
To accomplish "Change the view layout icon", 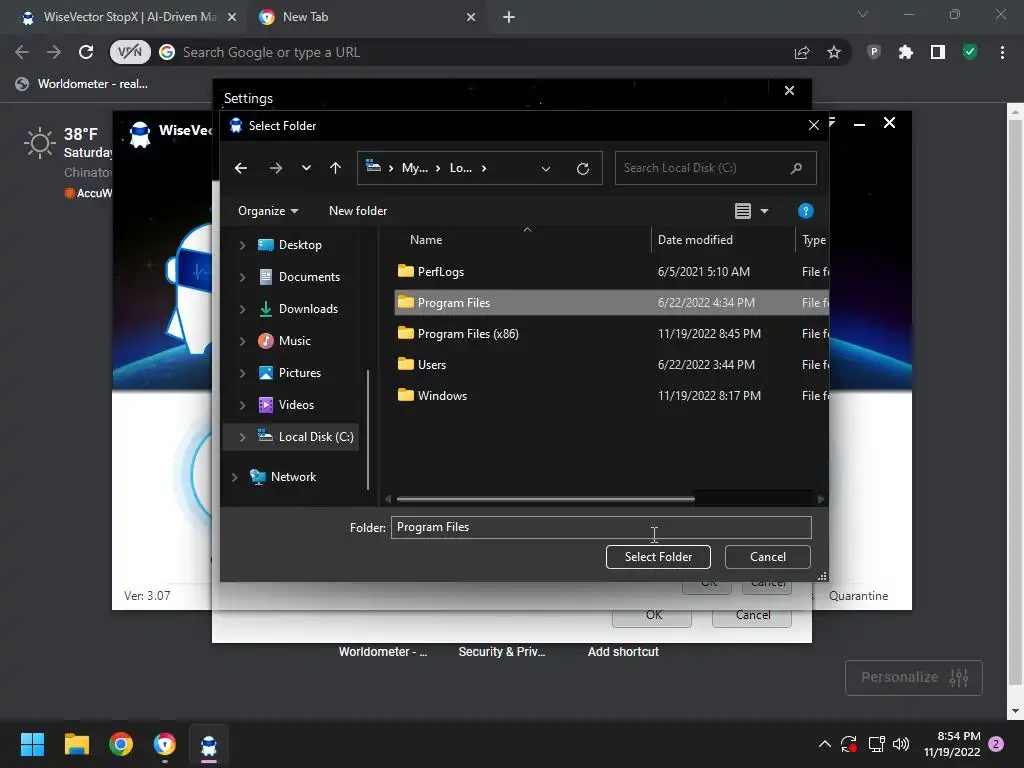I will click(x=743, y=211).
